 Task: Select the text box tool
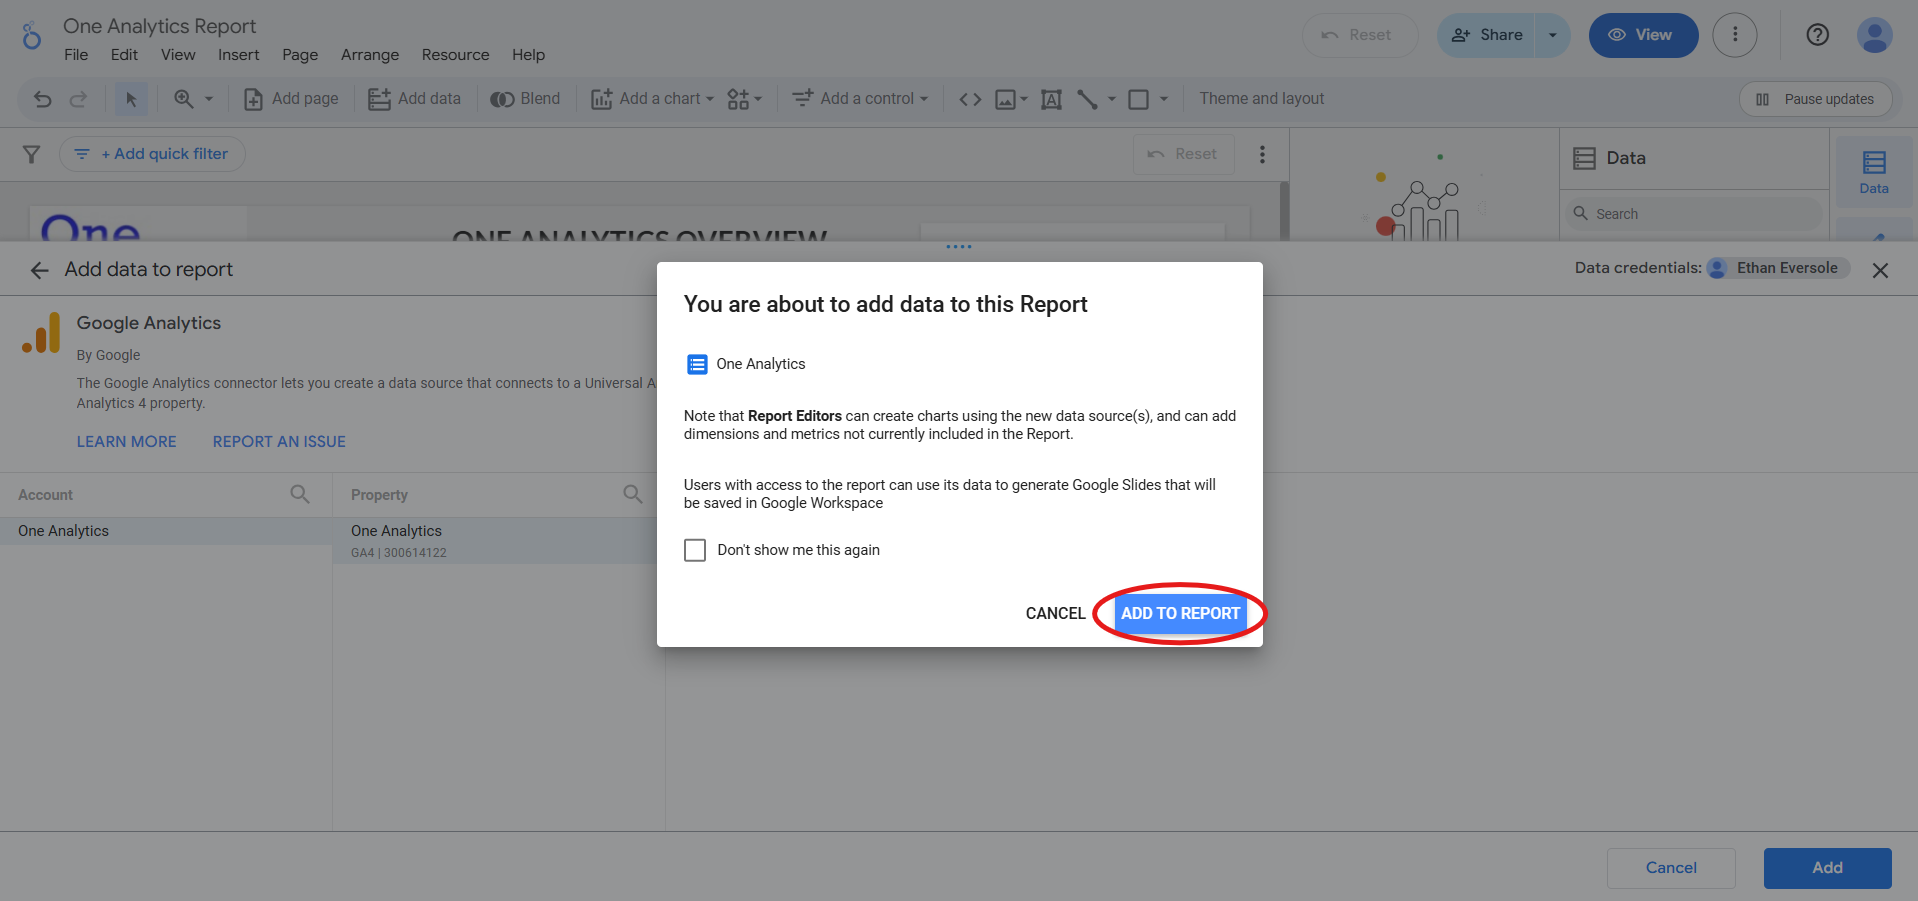(1051, 99)
